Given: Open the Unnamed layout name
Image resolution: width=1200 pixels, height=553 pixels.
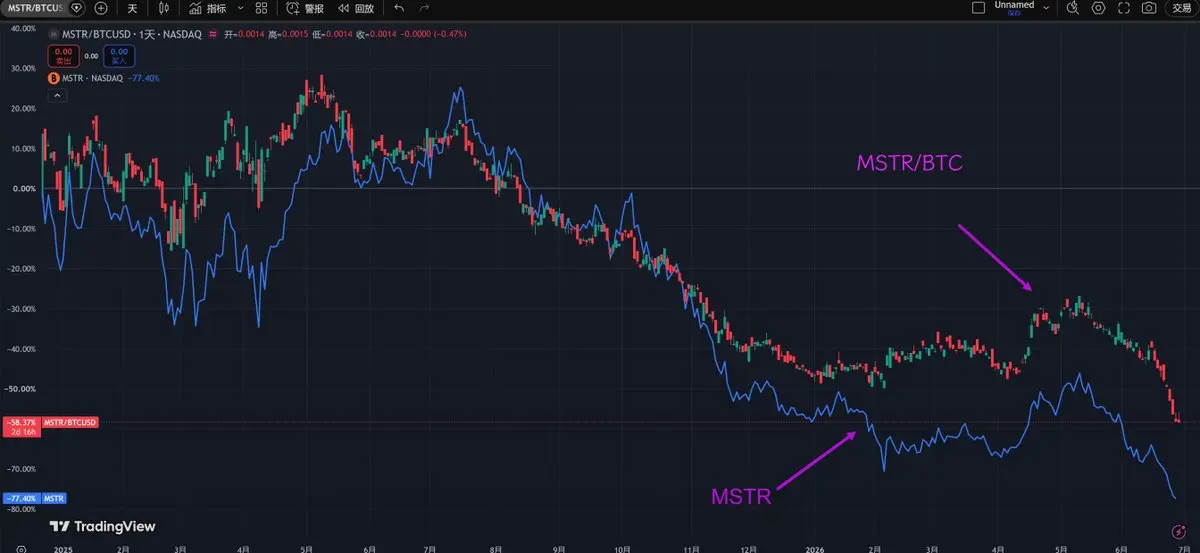Looking at the screenshot, I should pos(1014,6).
